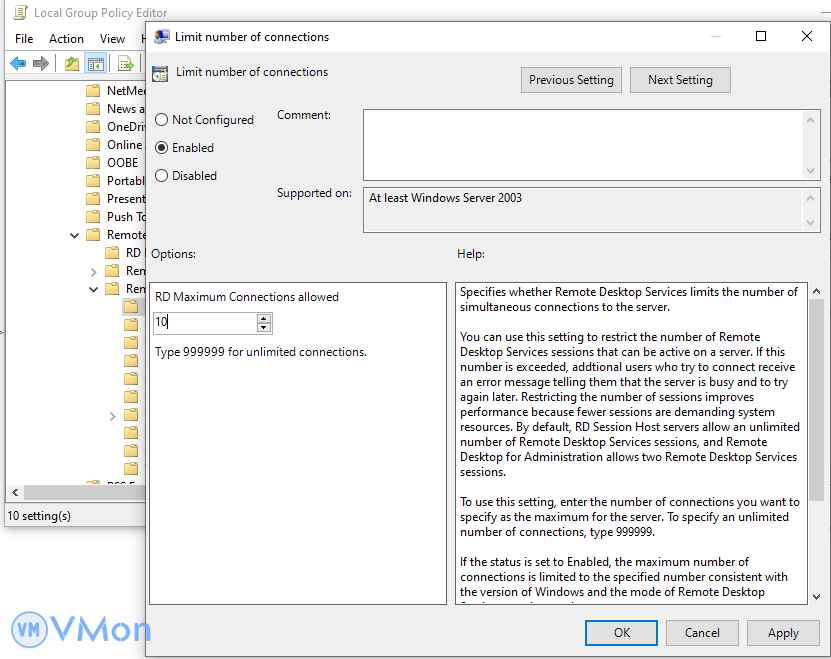Expand the collapsed subfolder chevron below Rem

[112, 416]
